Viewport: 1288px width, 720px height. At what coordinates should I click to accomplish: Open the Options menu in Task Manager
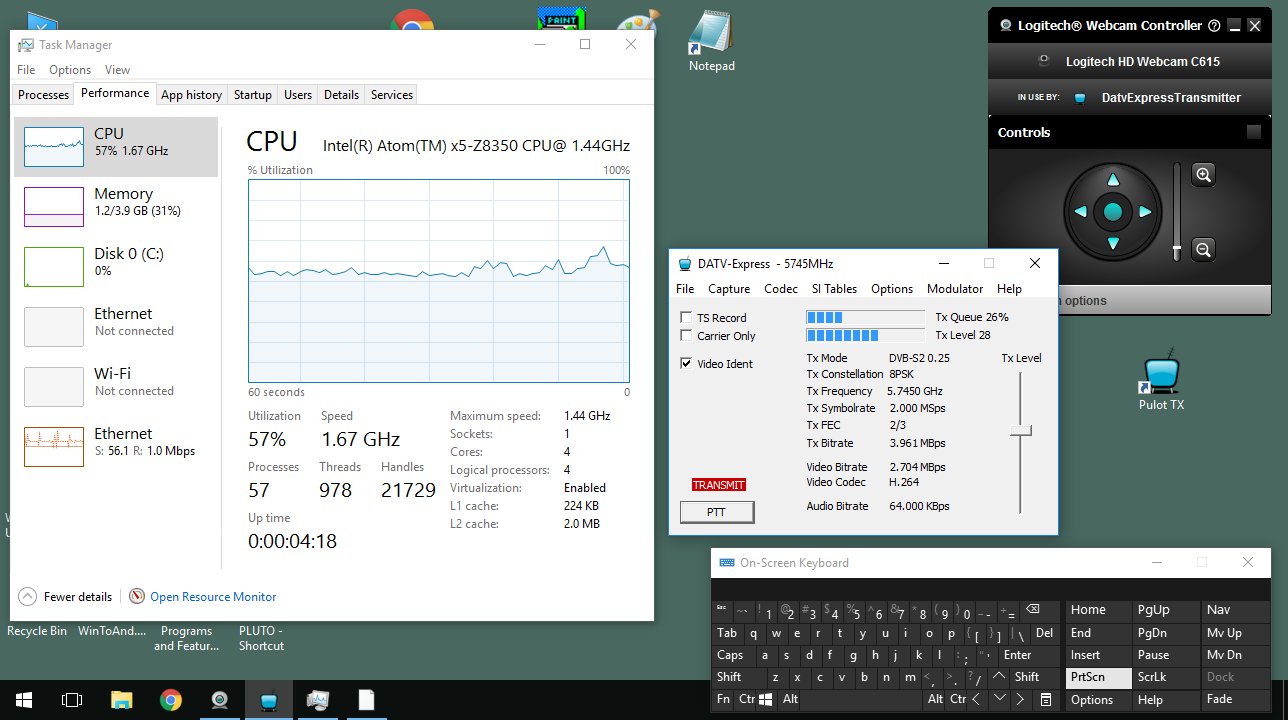tap(70, 70)
